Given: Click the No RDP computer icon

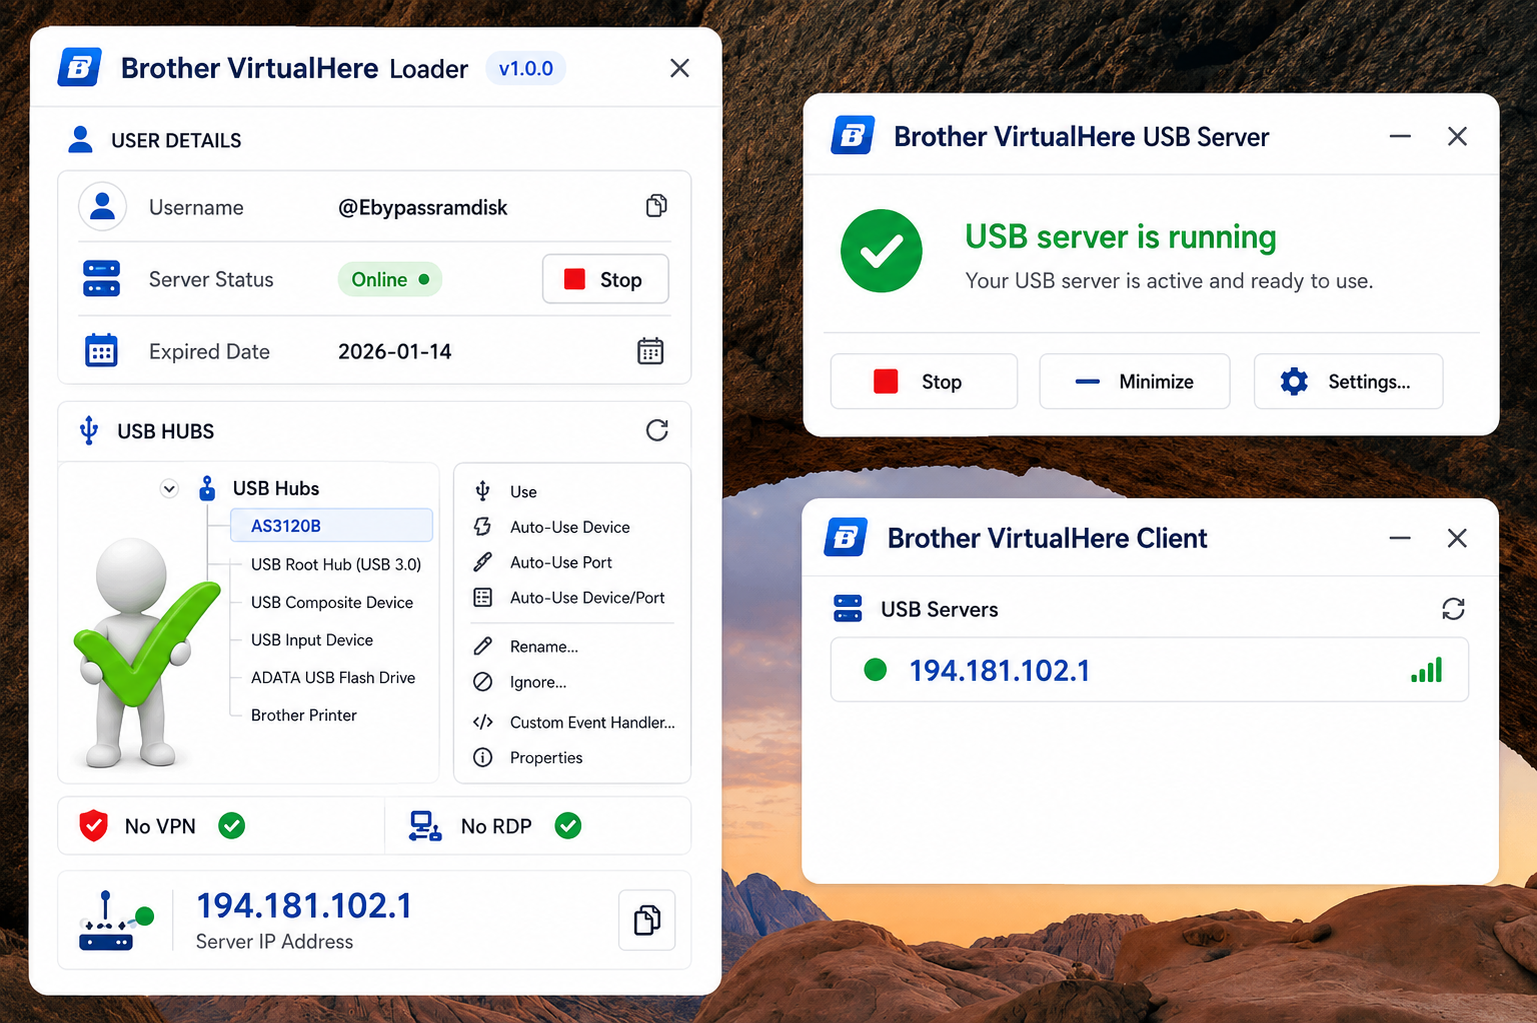Looking at the screenshot, I should (425, 826).
